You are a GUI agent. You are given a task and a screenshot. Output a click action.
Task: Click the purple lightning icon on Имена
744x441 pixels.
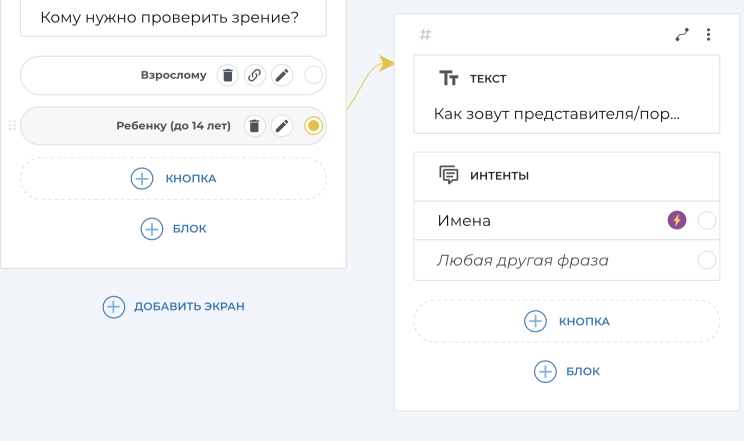pos(677,220)
